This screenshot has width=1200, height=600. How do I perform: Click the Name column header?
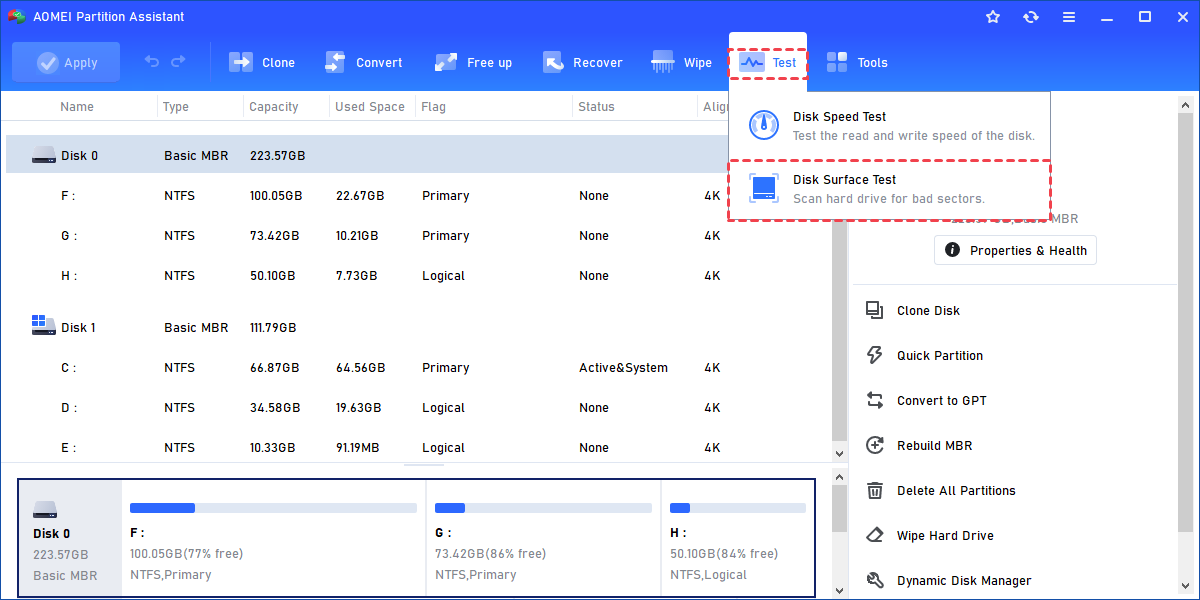click(x=77, y=107)
